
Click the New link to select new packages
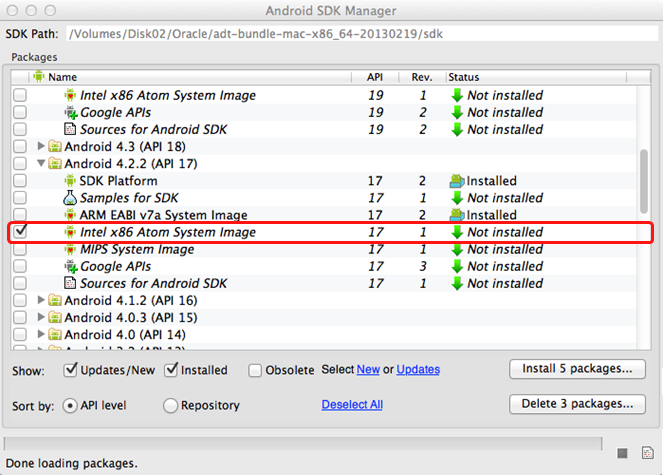368,370
